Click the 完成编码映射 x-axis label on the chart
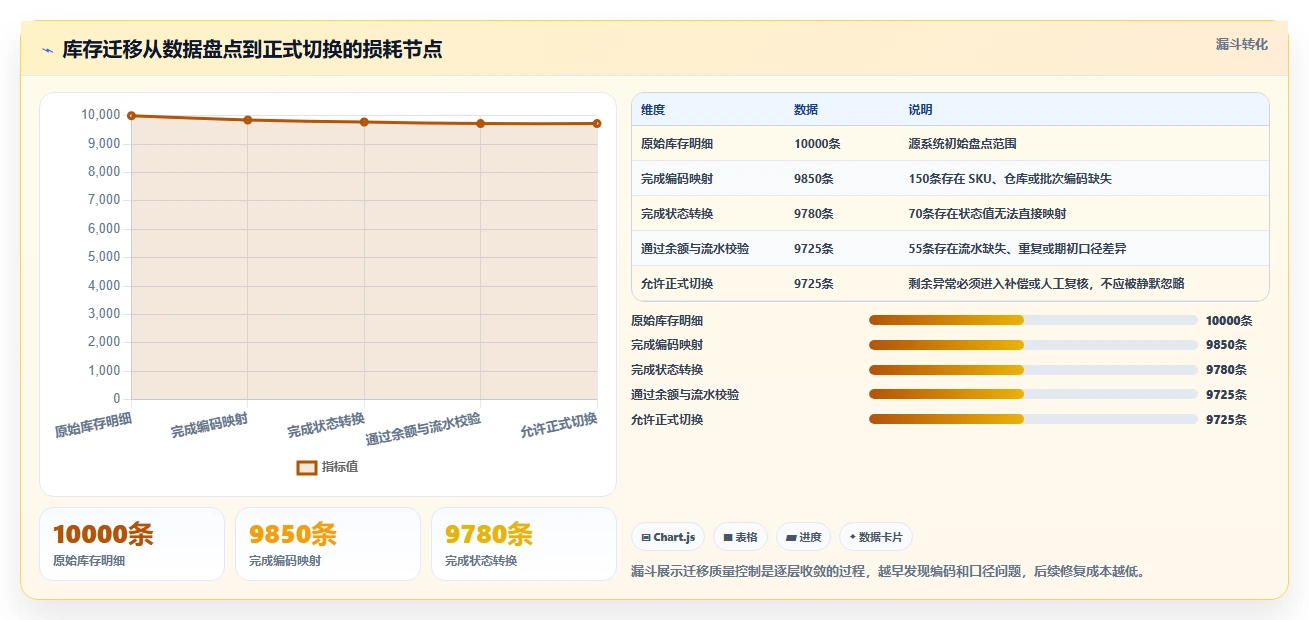Image resolution: width=1309 pixels, height=620 pixels. (209, 424)
